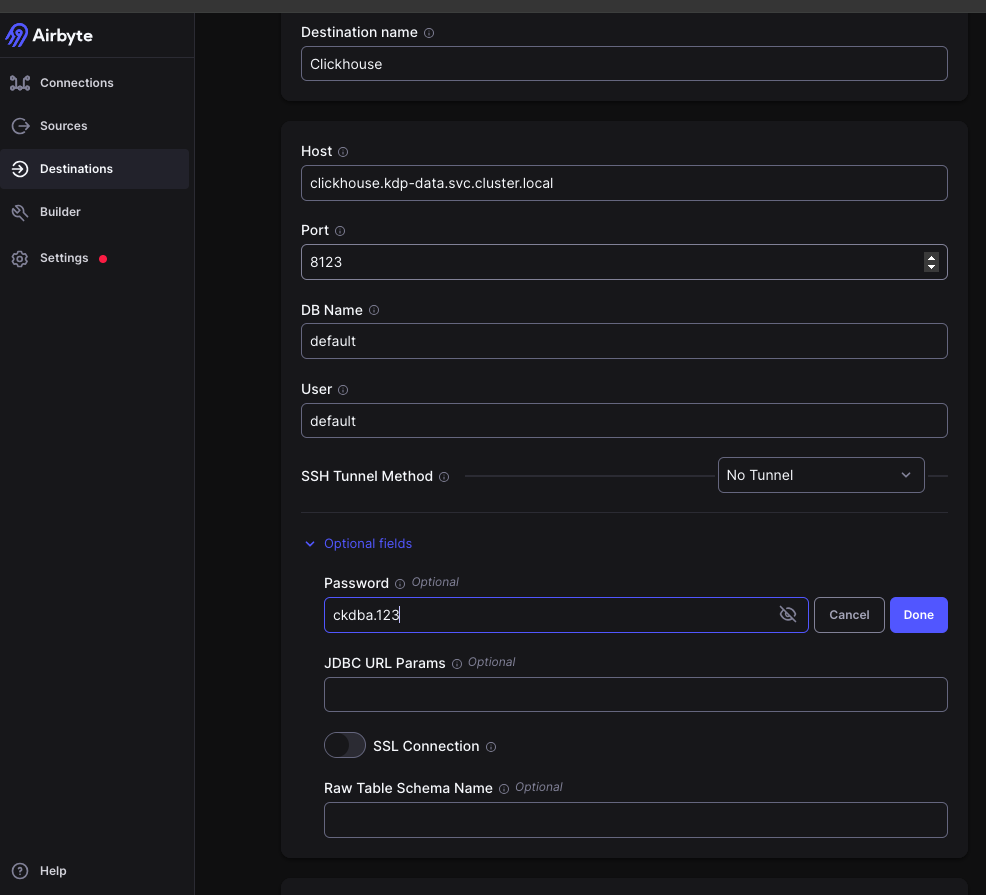This screenshot has height=895, width=986.
Task: Click the Destinations sidebar icon
Action: tap(20, 169)
